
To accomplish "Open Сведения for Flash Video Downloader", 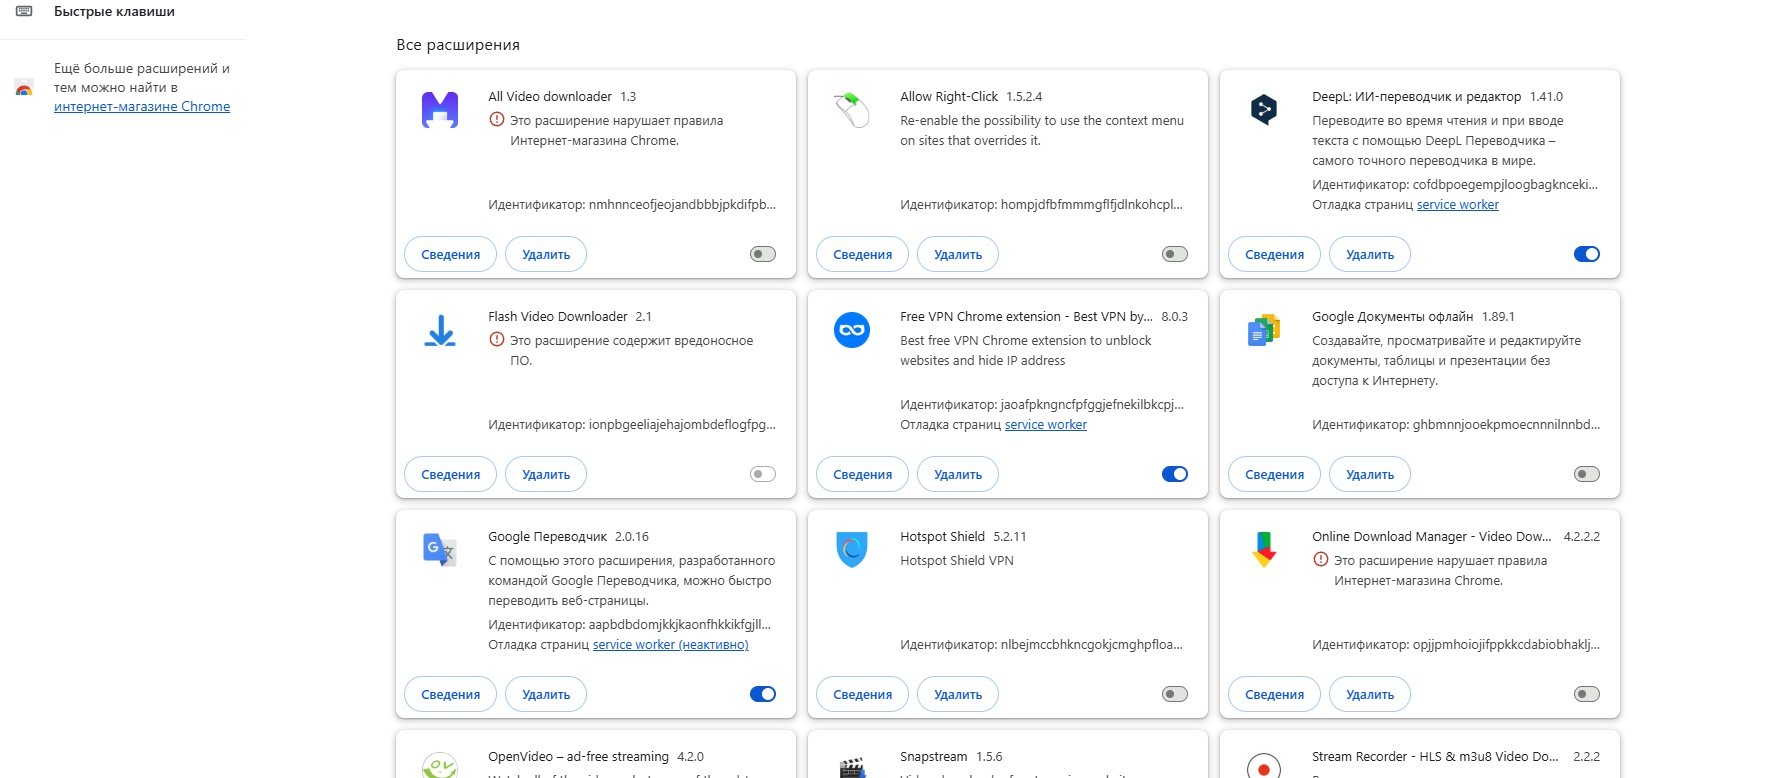I will click(451, 474).
